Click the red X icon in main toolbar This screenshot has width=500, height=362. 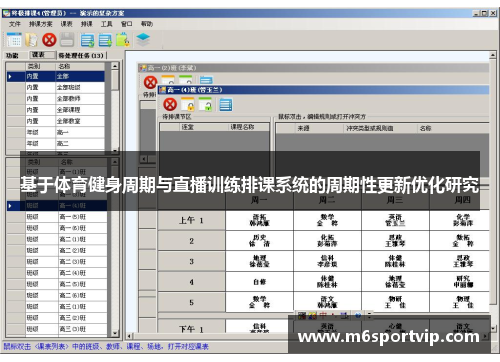point(49,40)
